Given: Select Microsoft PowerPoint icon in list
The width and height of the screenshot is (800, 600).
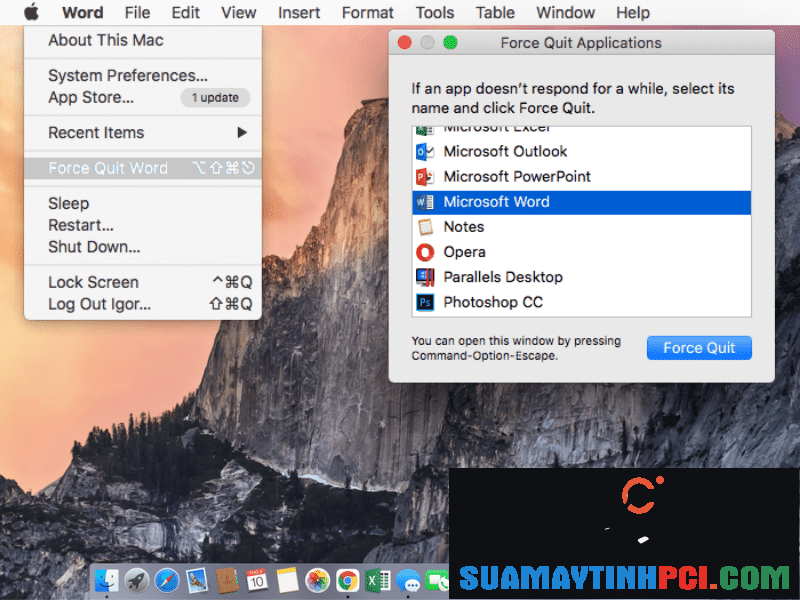Looking at the screenshot, I should [425, 177].
